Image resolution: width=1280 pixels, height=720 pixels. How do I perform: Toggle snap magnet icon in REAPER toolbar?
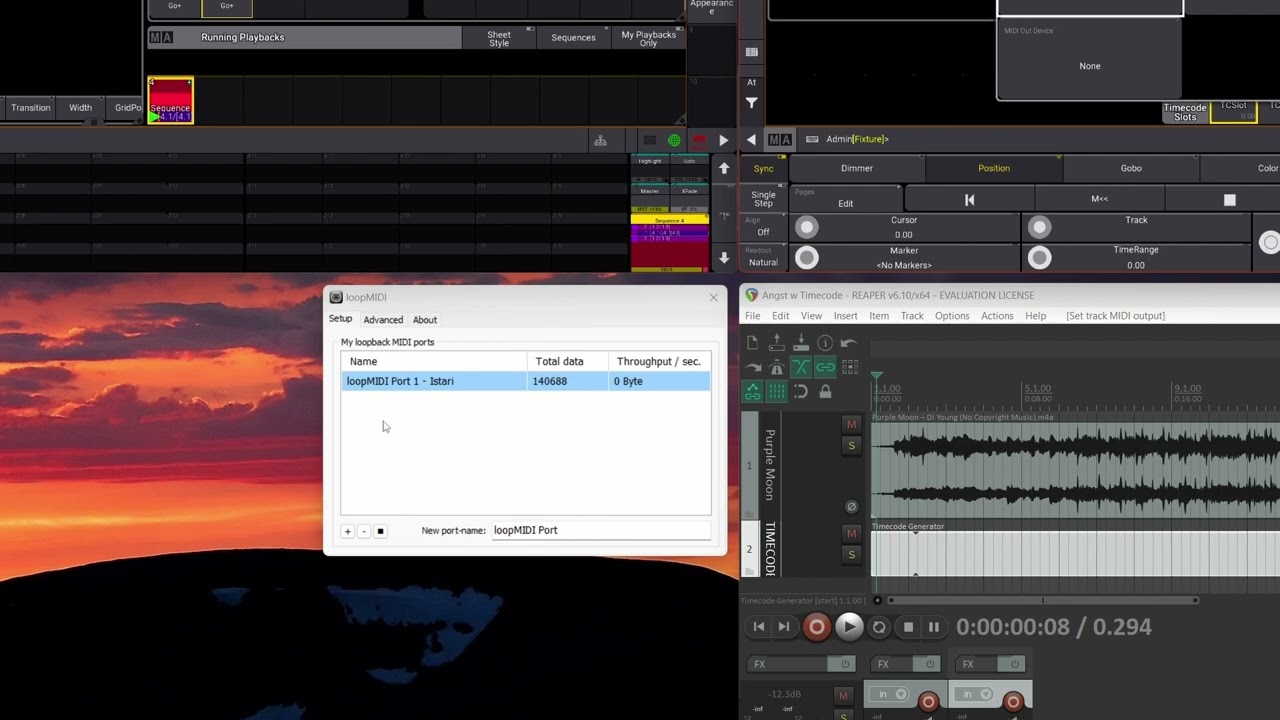801,391
